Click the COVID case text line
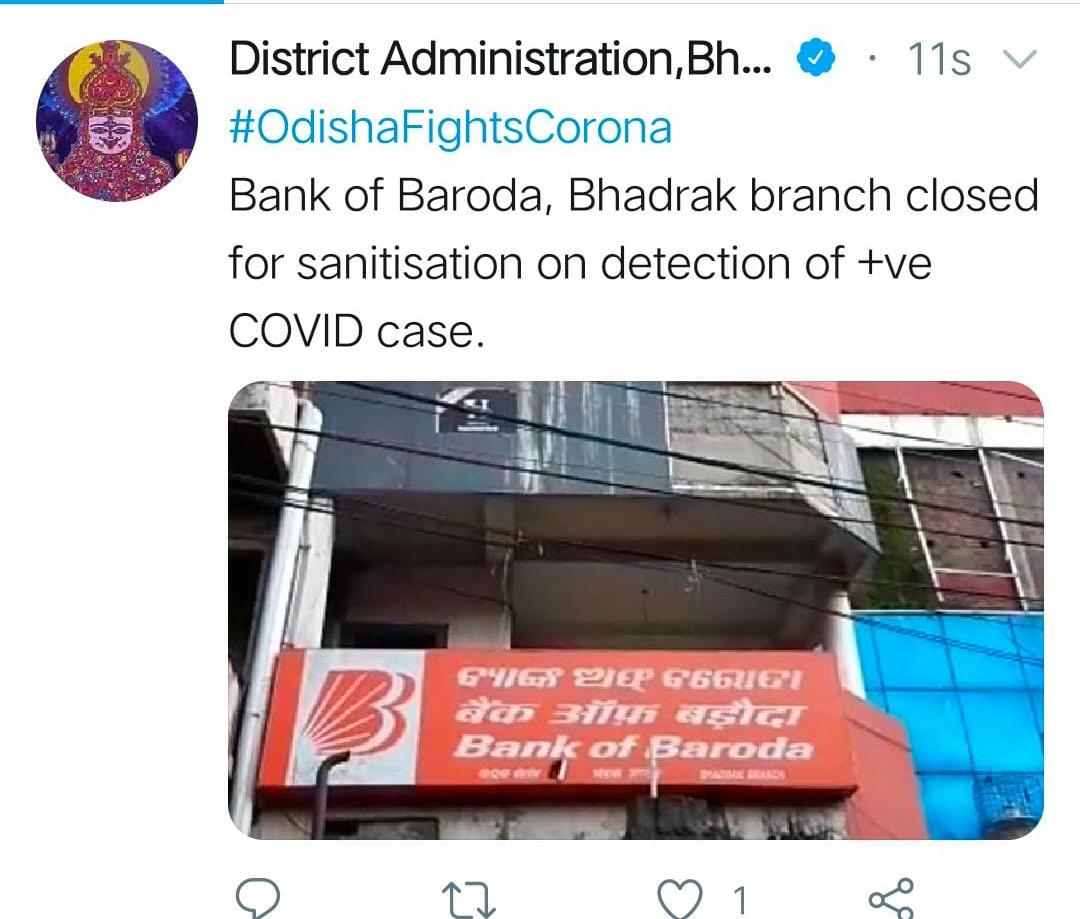Image resolution: width=1080 pixels, height=919 pixels. [357, 331]
